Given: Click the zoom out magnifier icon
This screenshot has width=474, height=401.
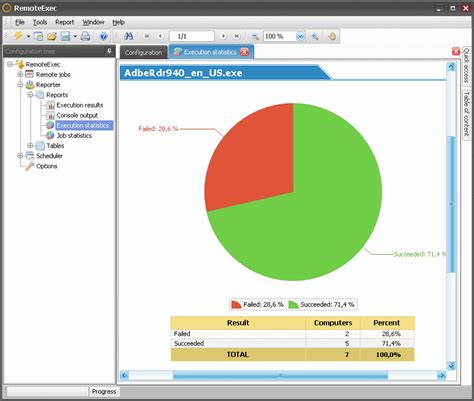Looking at the screenshot, I should coord(255,36).
